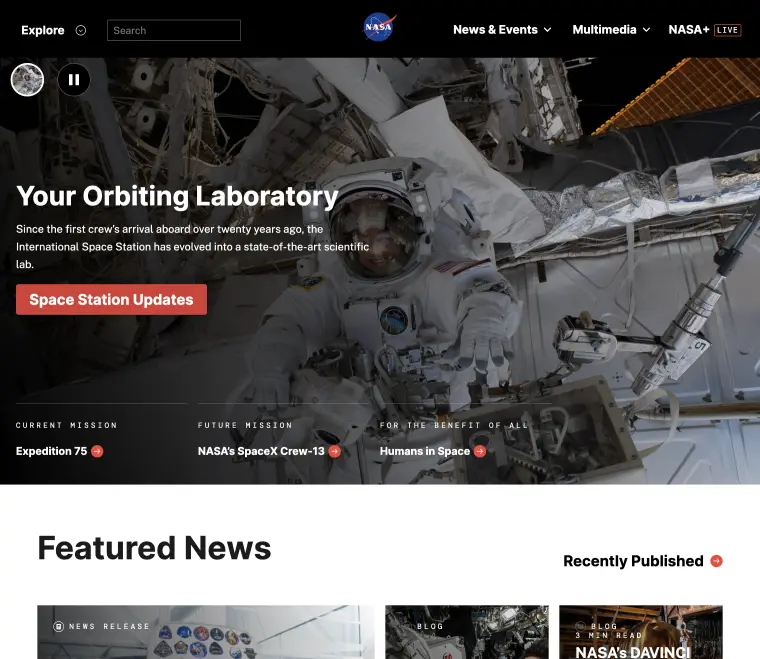The width and height of the screenshot is (760, 659).
Task: Click the Explore circled chevron icon
Action: click(81, 31)
